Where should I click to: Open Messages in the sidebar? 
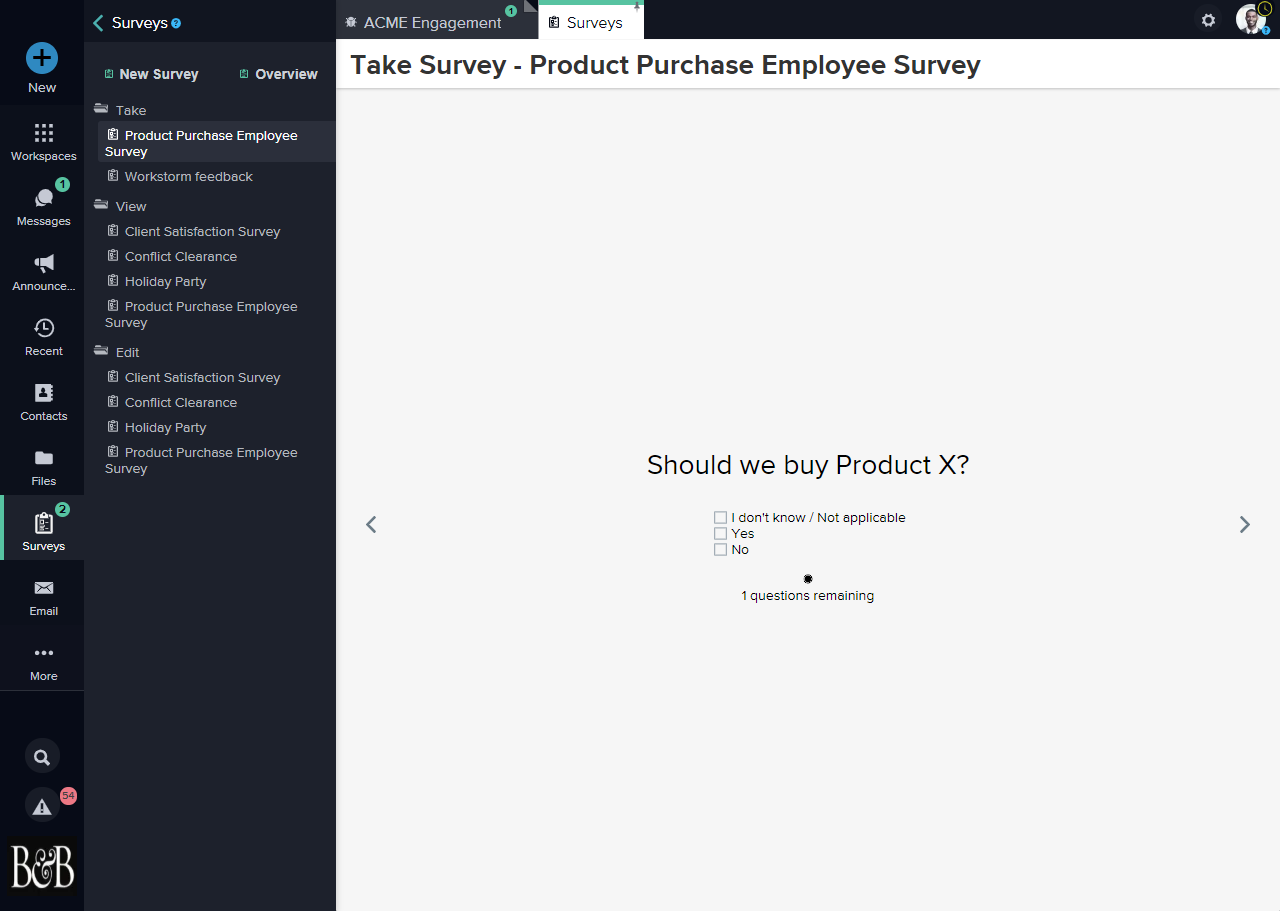pos(43,205)
